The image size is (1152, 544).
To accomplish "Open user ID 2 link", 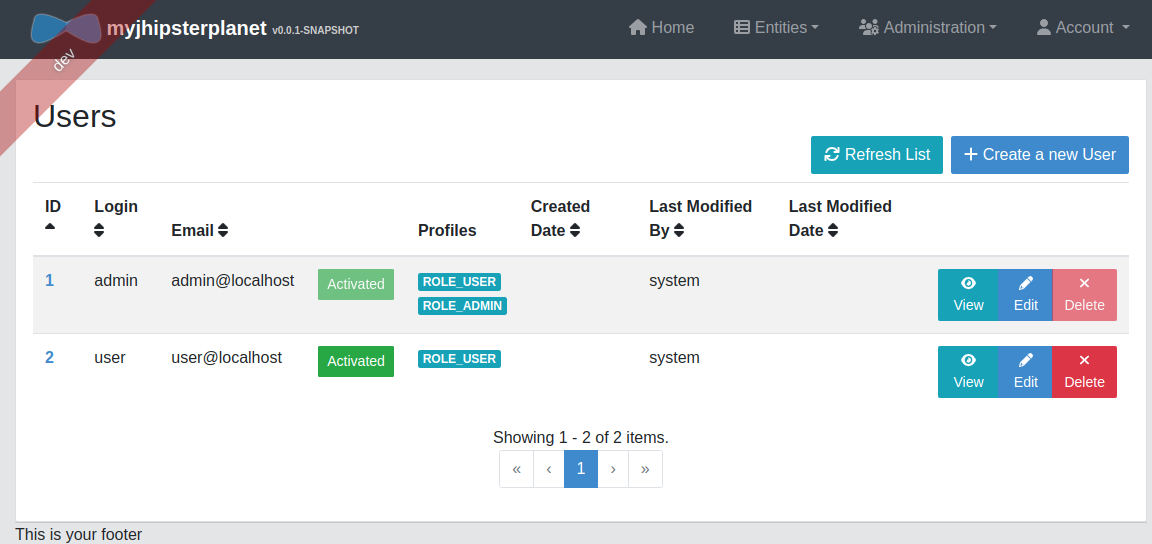I will pyautogui.click(x=49, y=357).
